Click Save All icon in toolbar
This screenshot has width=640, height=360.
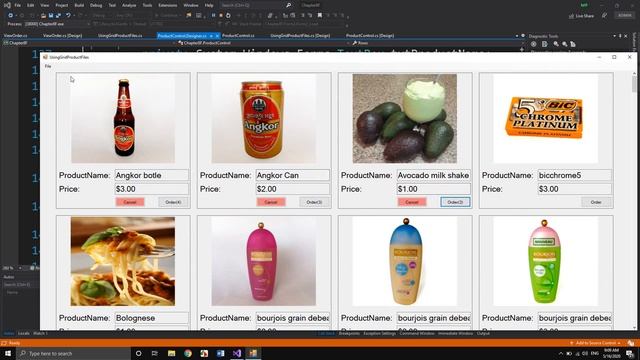58,16
